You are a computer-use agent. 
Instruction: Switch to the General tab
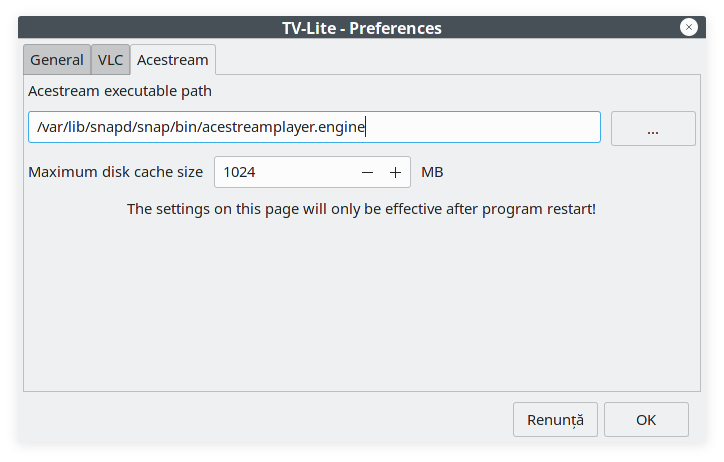click(57, 60)
